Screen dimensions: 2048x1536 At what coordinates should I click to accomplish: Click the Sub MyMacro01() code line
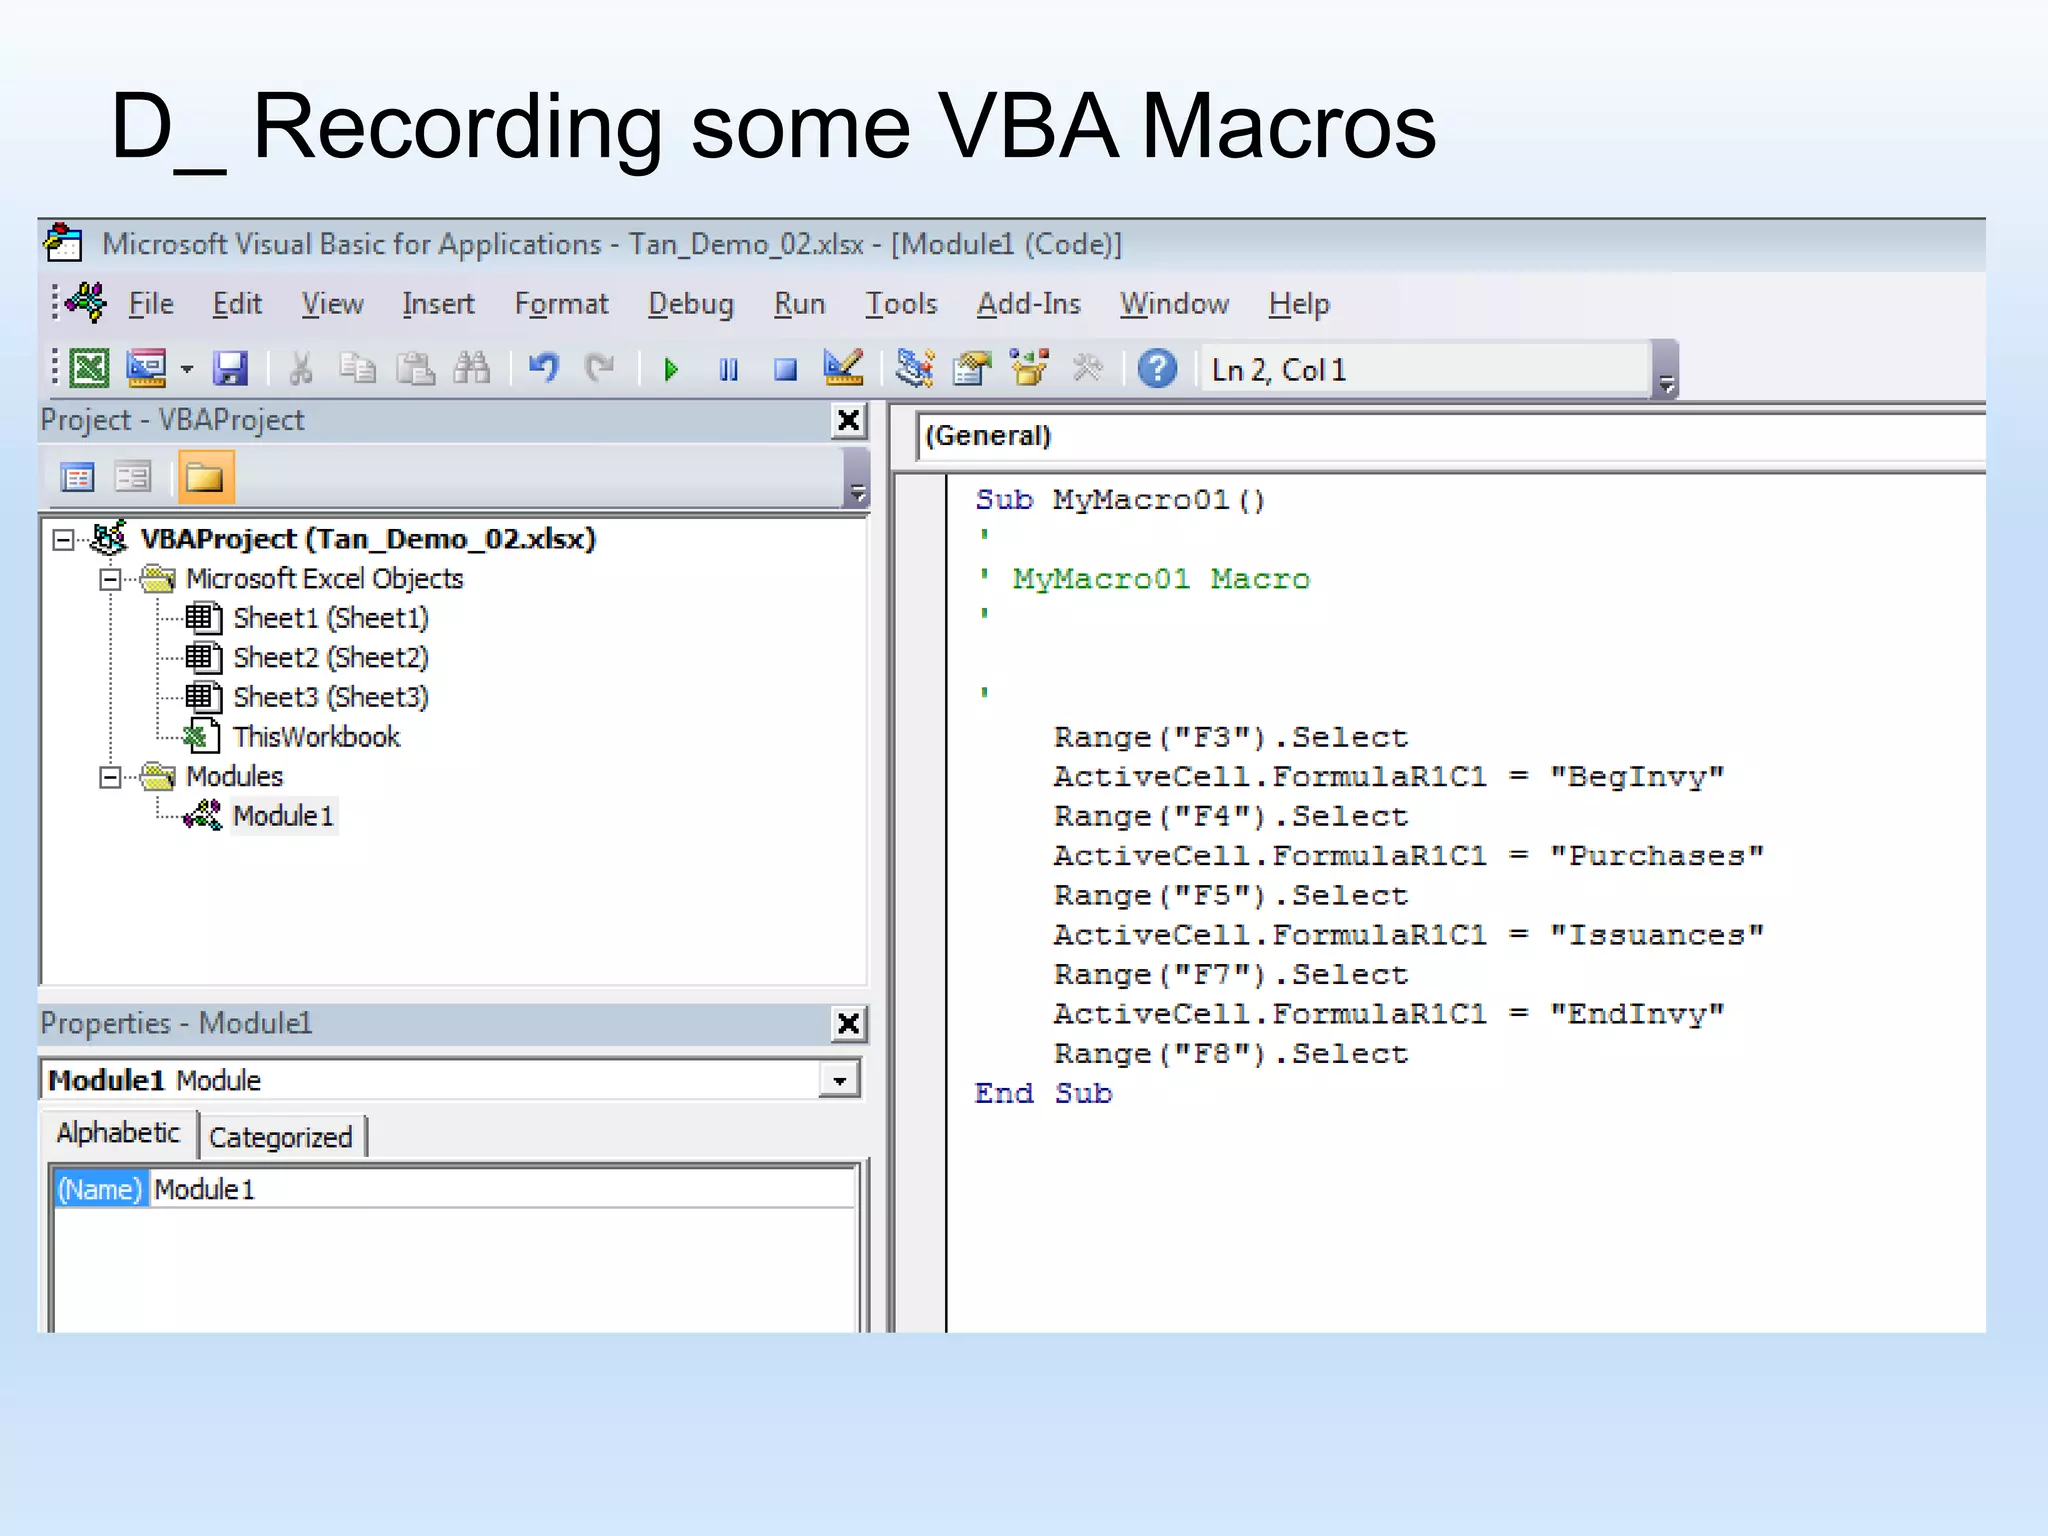pyautogui.click(x=1120, y=500)
